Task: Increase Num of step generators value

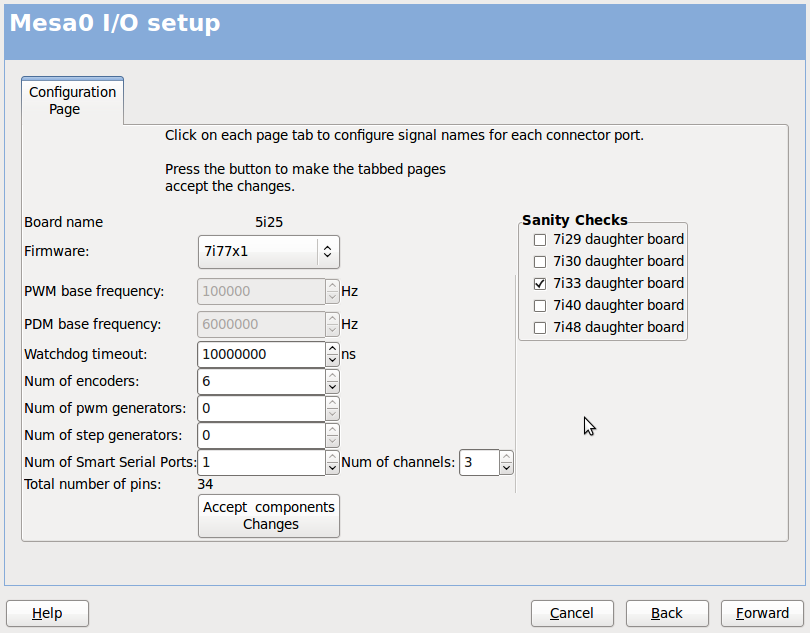Action: (x=332, y=429)
